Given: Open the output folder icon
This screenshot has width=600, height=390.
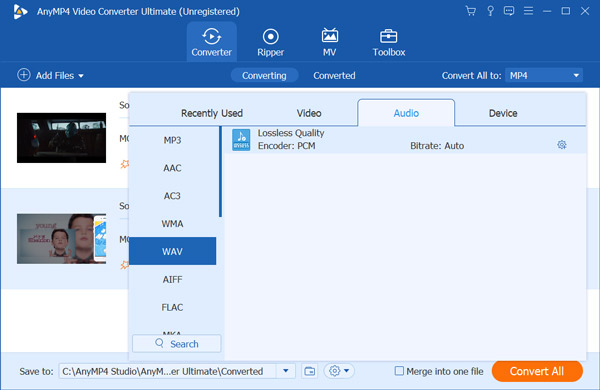Looking at the screenshot, I should click(x=309, y=371).
